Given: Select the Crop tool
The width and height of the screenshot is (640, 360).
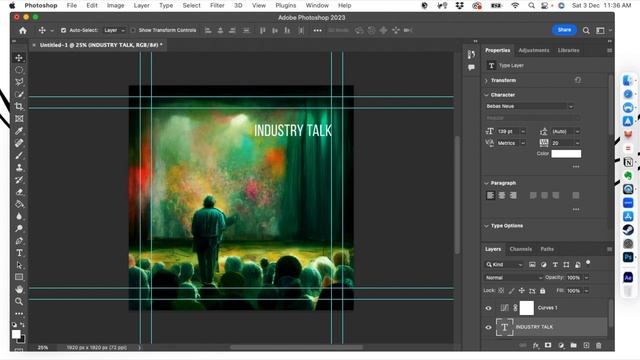Looking at the screenshot, I should pos(19,107).
